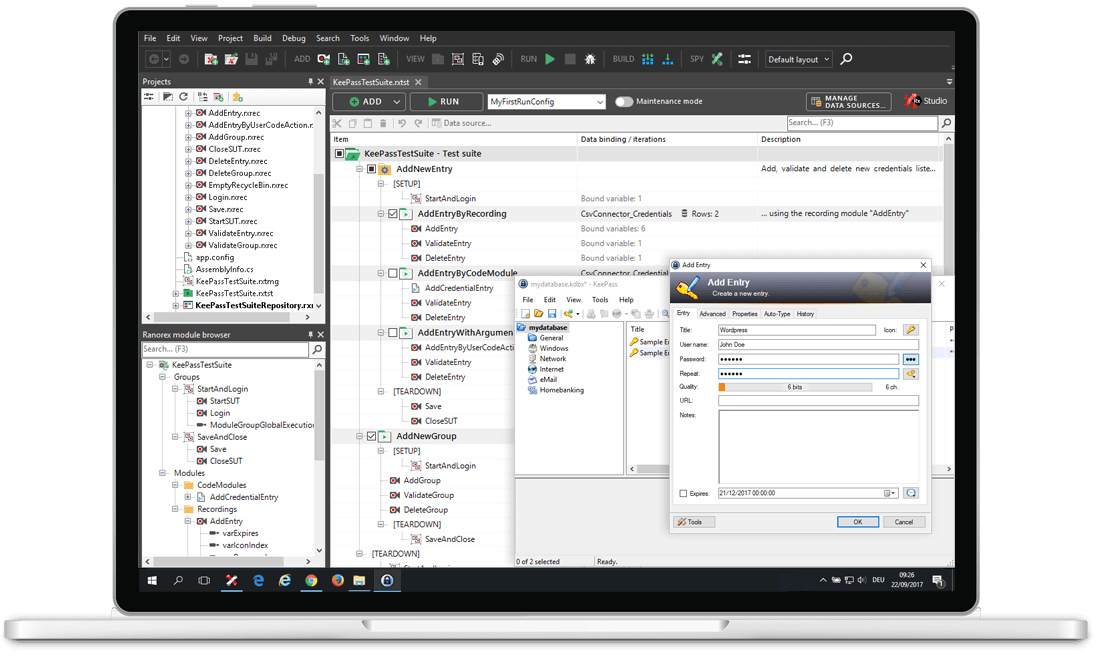Click Cancel in the Add Entry dialog
This screenshot has height=659, width=1100.
click(x=904, y=522)
